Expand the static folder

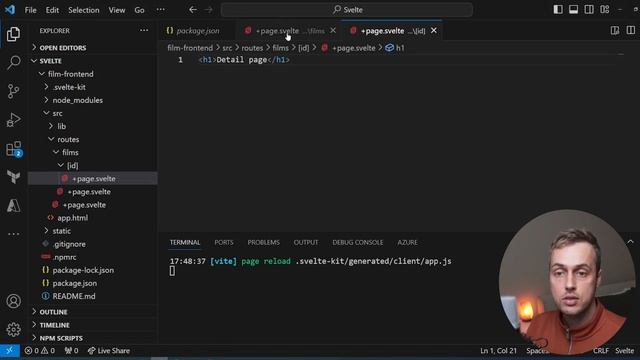(x=93, y=231)
